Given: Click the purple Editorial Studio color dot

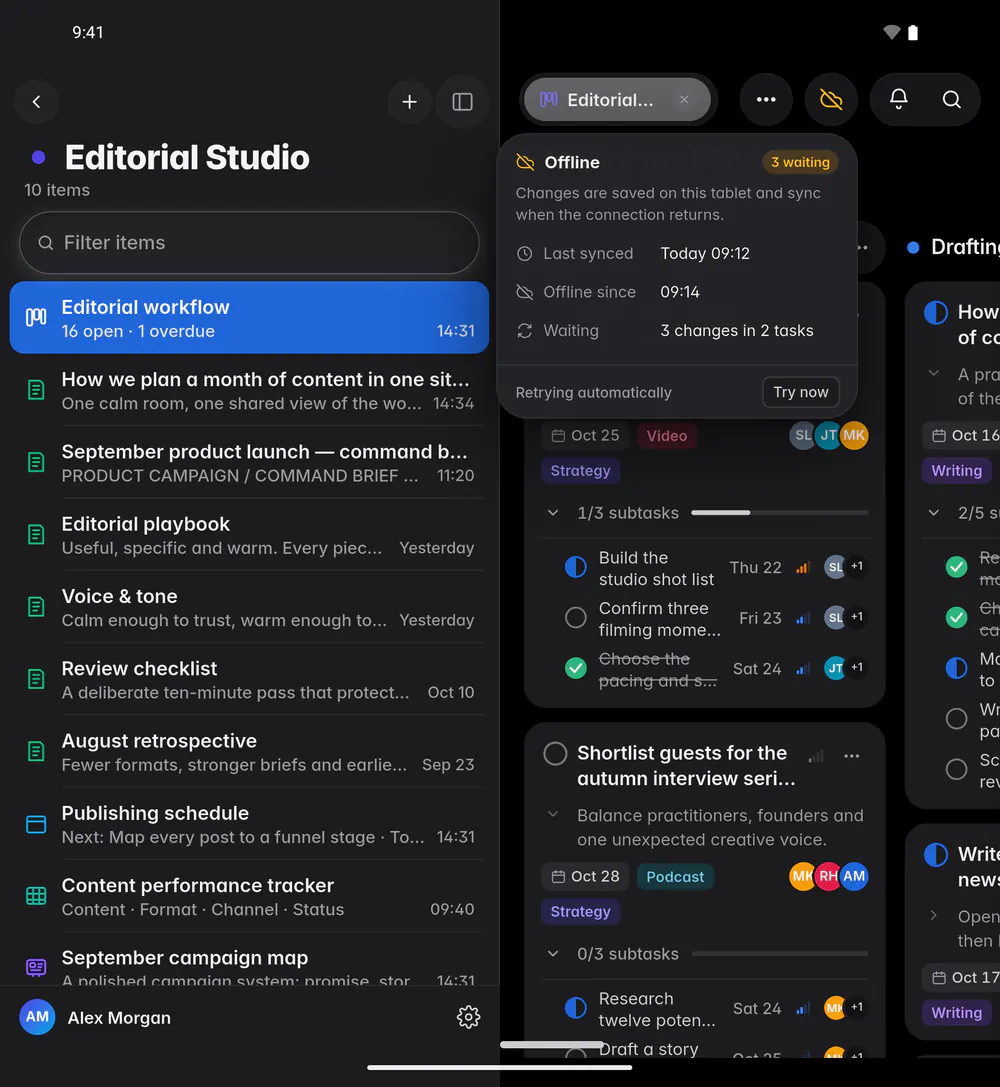Looking at the screenshot, I should tap(39, 157).
